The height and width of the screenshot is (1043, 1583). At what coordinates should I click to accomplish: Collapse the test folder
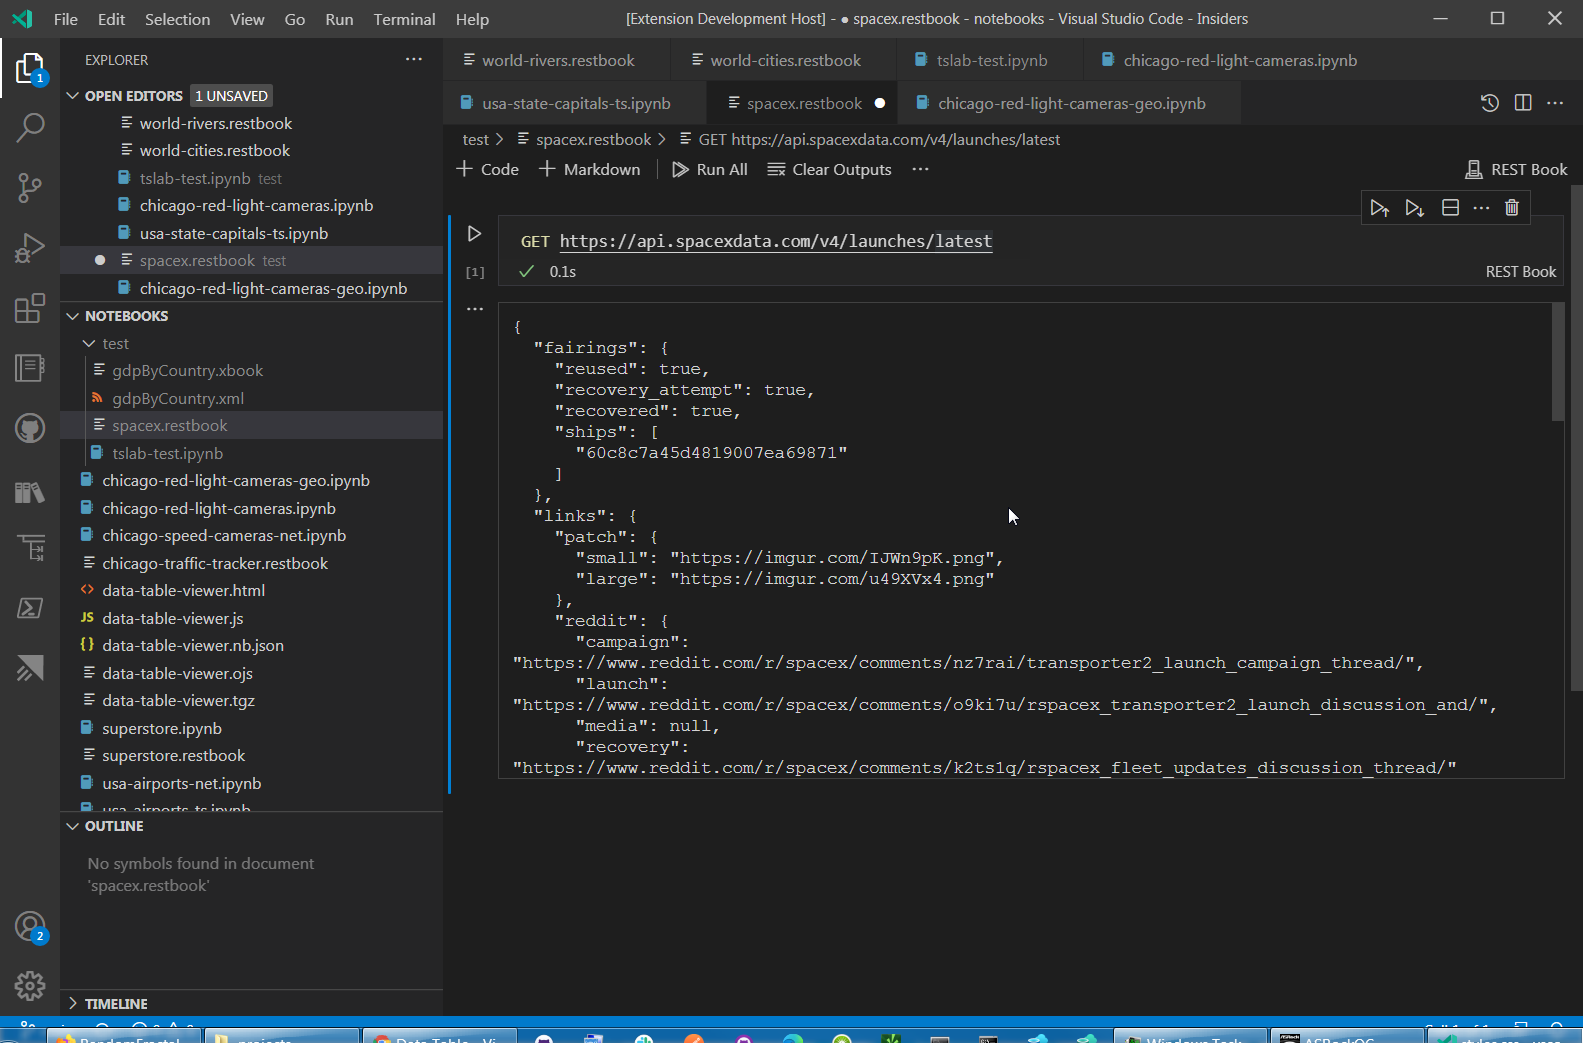pyautogui.click(x=90, y=344)
